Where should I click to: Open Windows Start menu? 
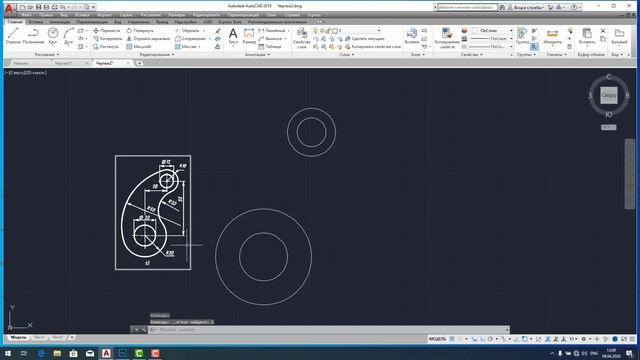click(x=8, y=353)
